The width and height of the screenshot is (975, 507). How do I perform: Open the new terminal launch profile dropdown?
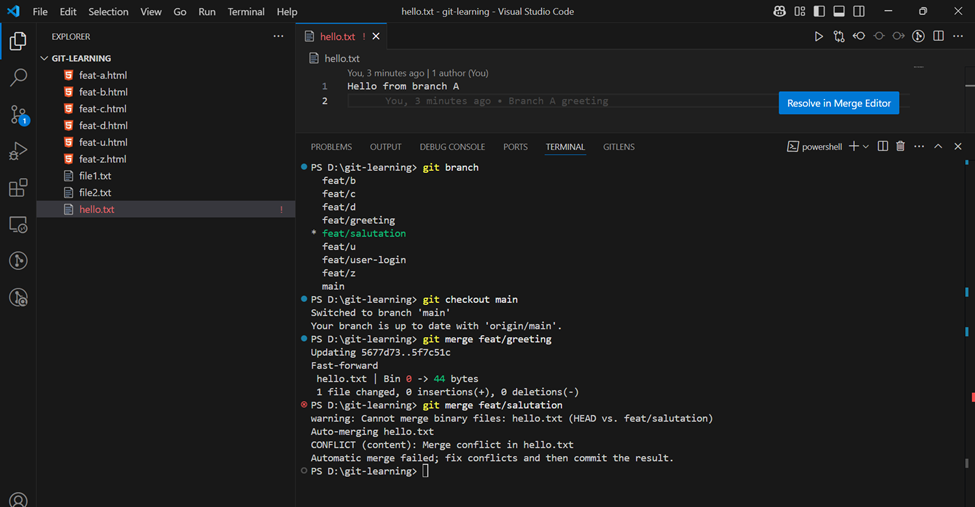tap(866, 147)
